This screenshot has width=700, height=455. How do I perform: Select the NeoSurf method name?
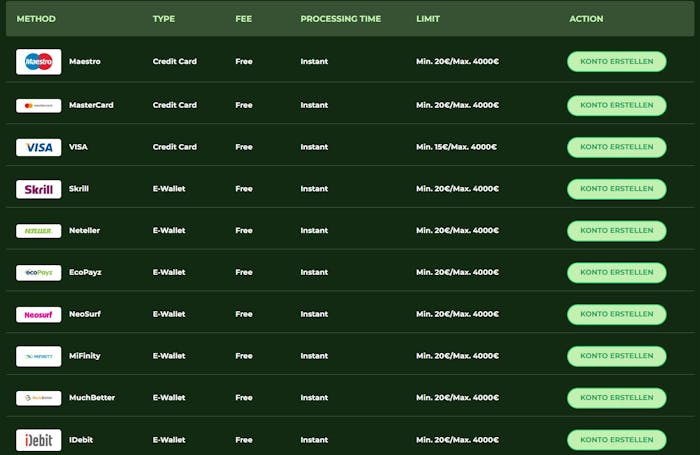pos(85,314)
